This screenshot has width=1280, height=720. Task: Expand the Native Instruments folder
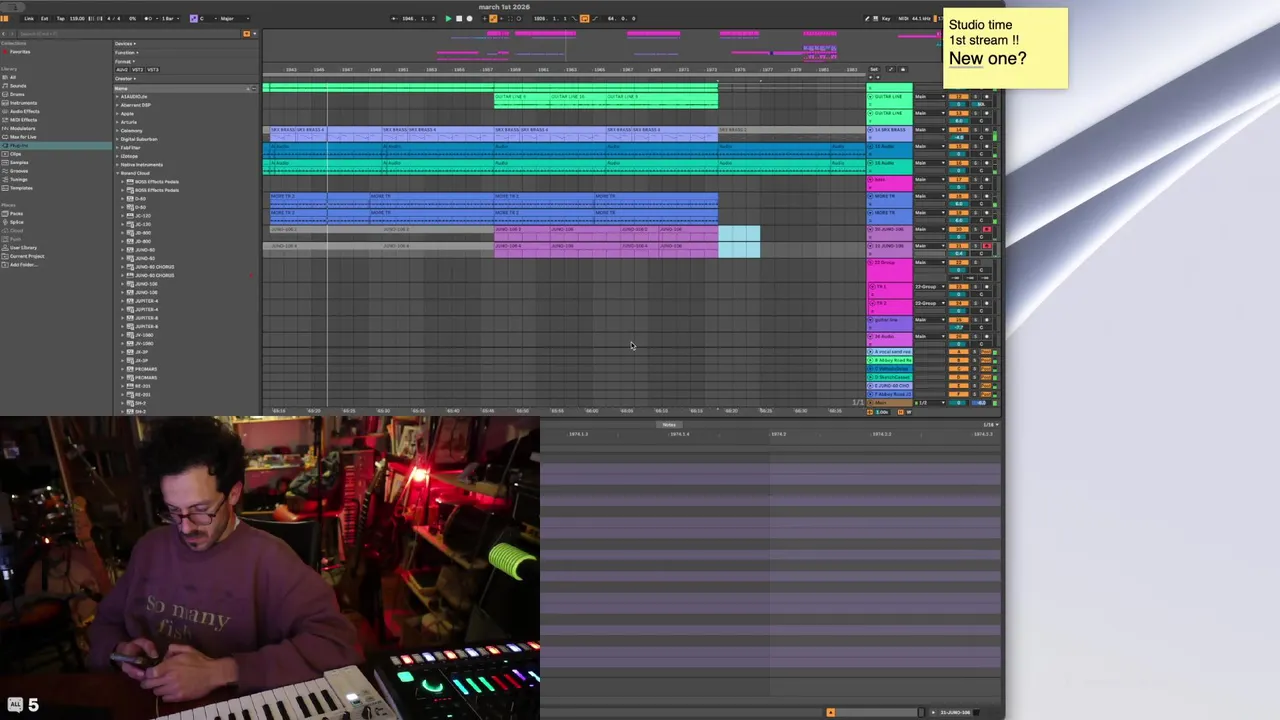click(x=118, y=164)
